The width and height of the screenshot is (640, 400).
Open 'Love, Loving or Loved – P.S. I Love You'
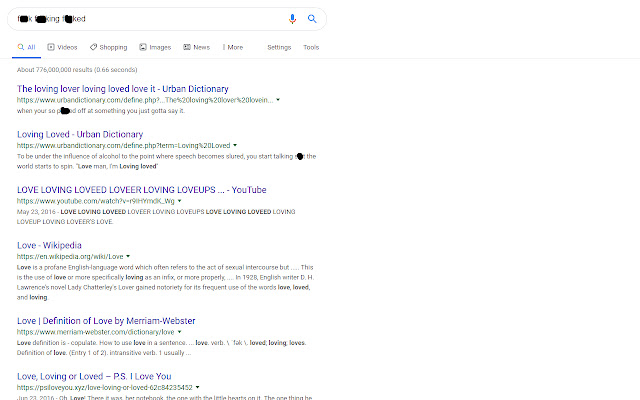tap(94, 376)
